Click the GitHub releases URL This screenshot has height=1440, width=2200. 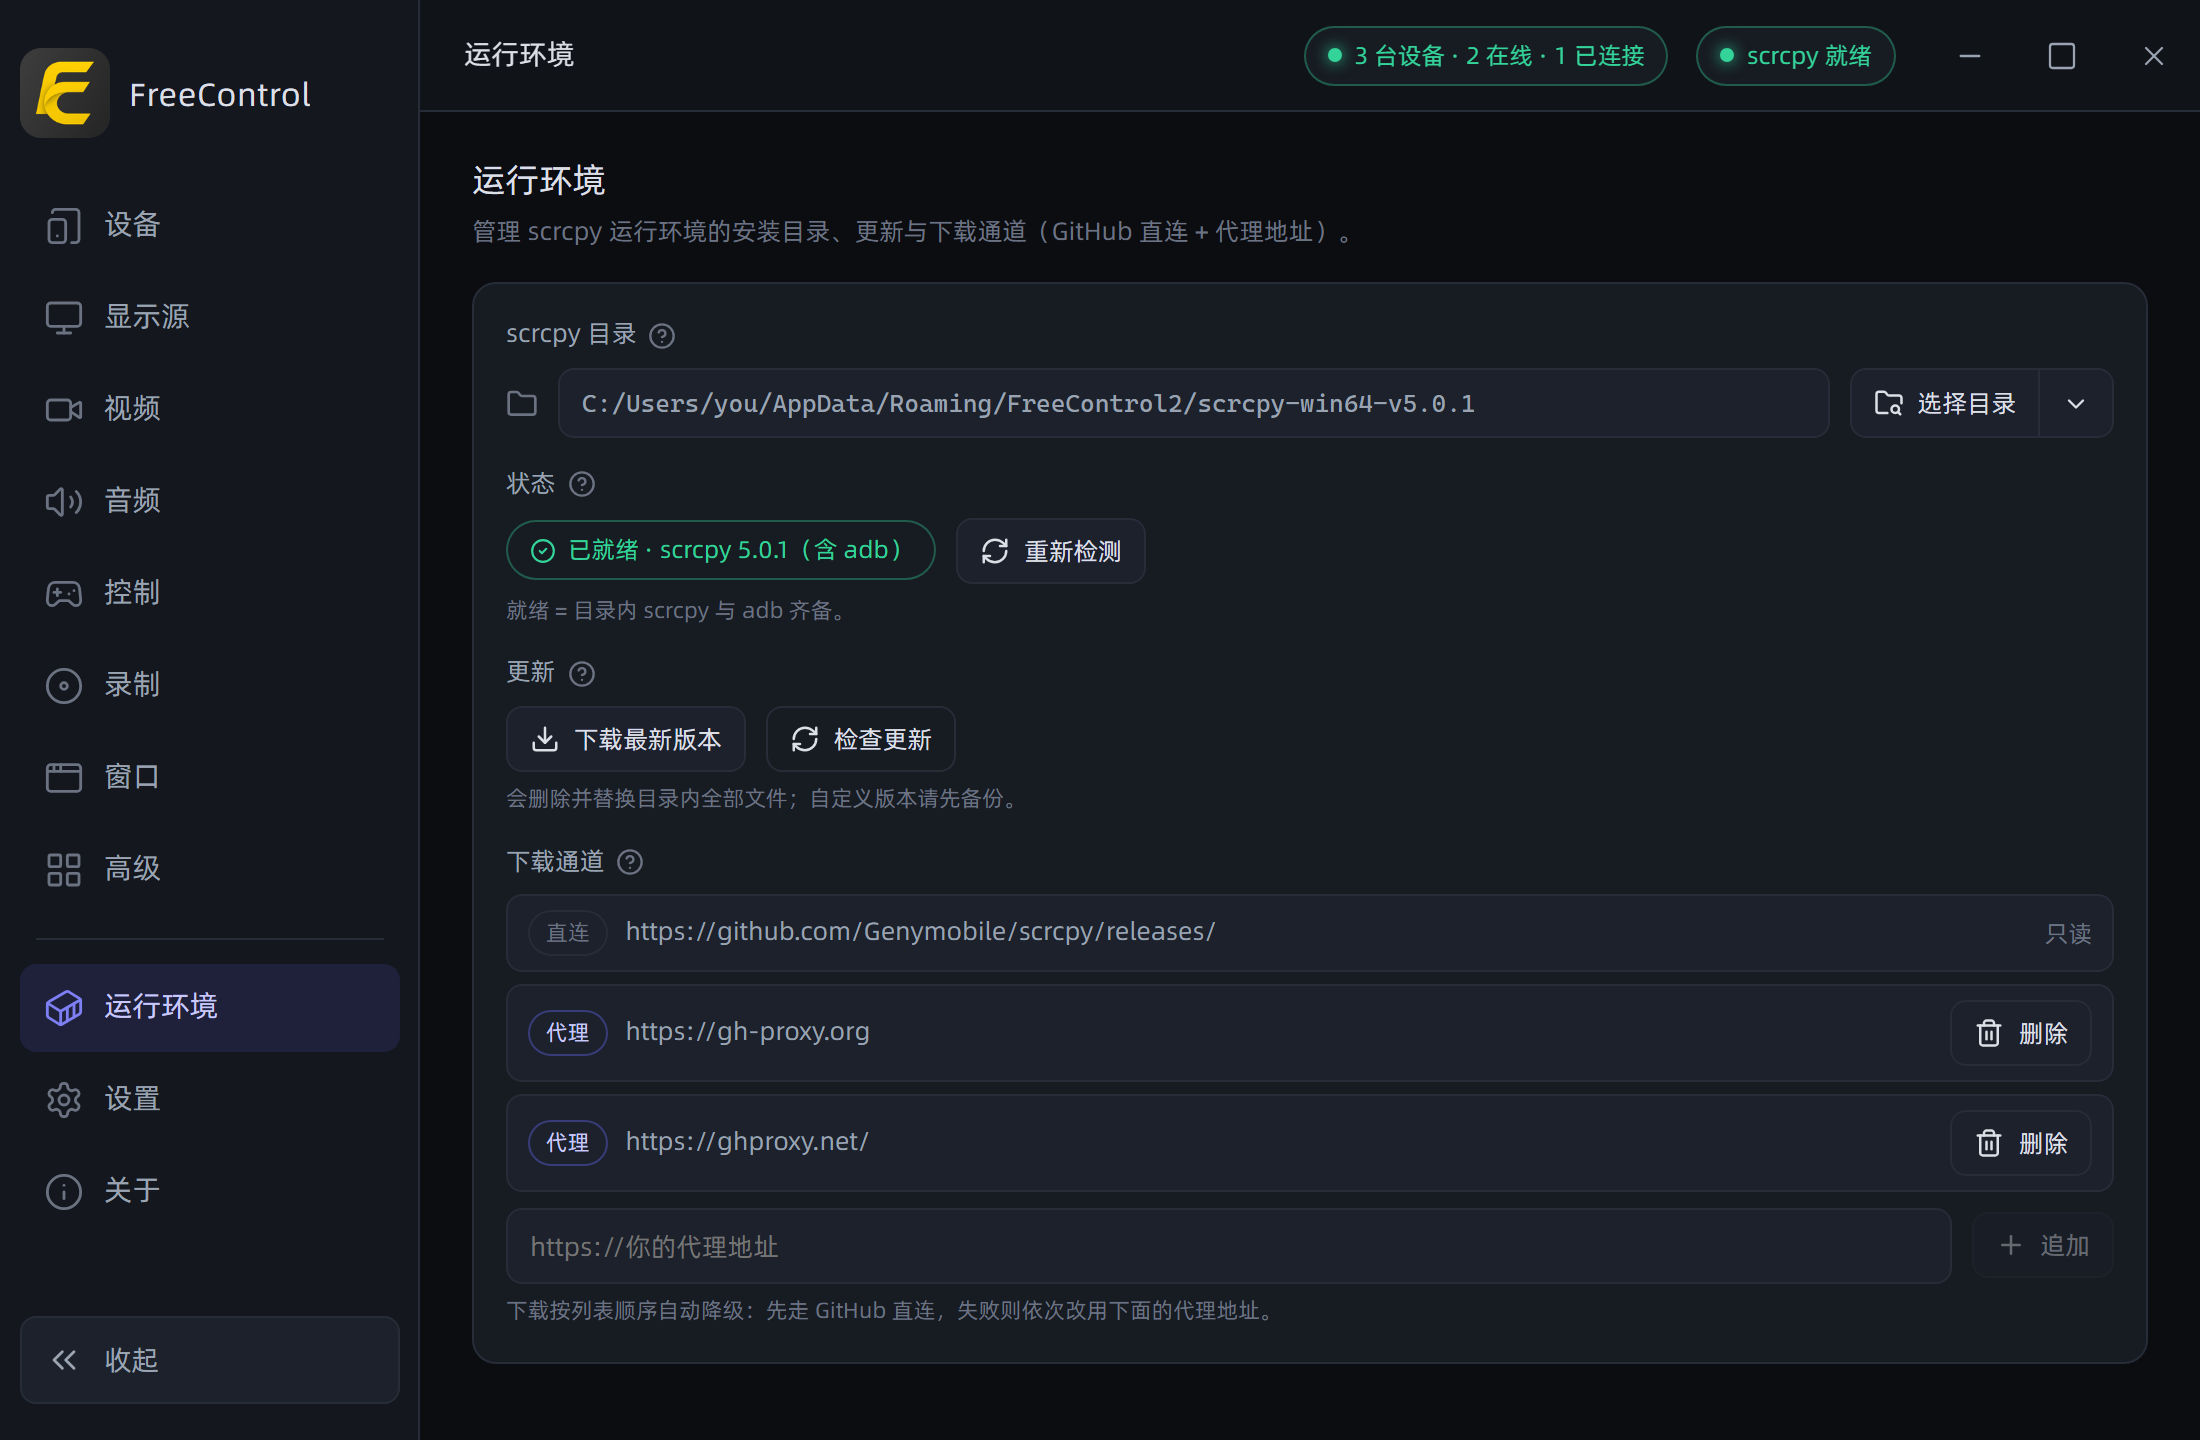tap(920, 932)
